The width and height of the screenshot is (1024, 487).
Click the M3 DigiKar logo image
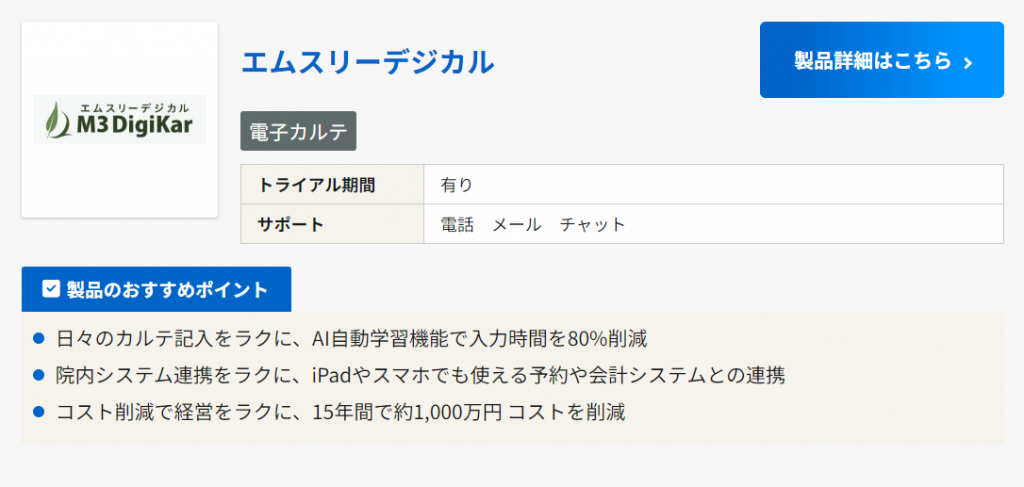[x=120, y=120]
